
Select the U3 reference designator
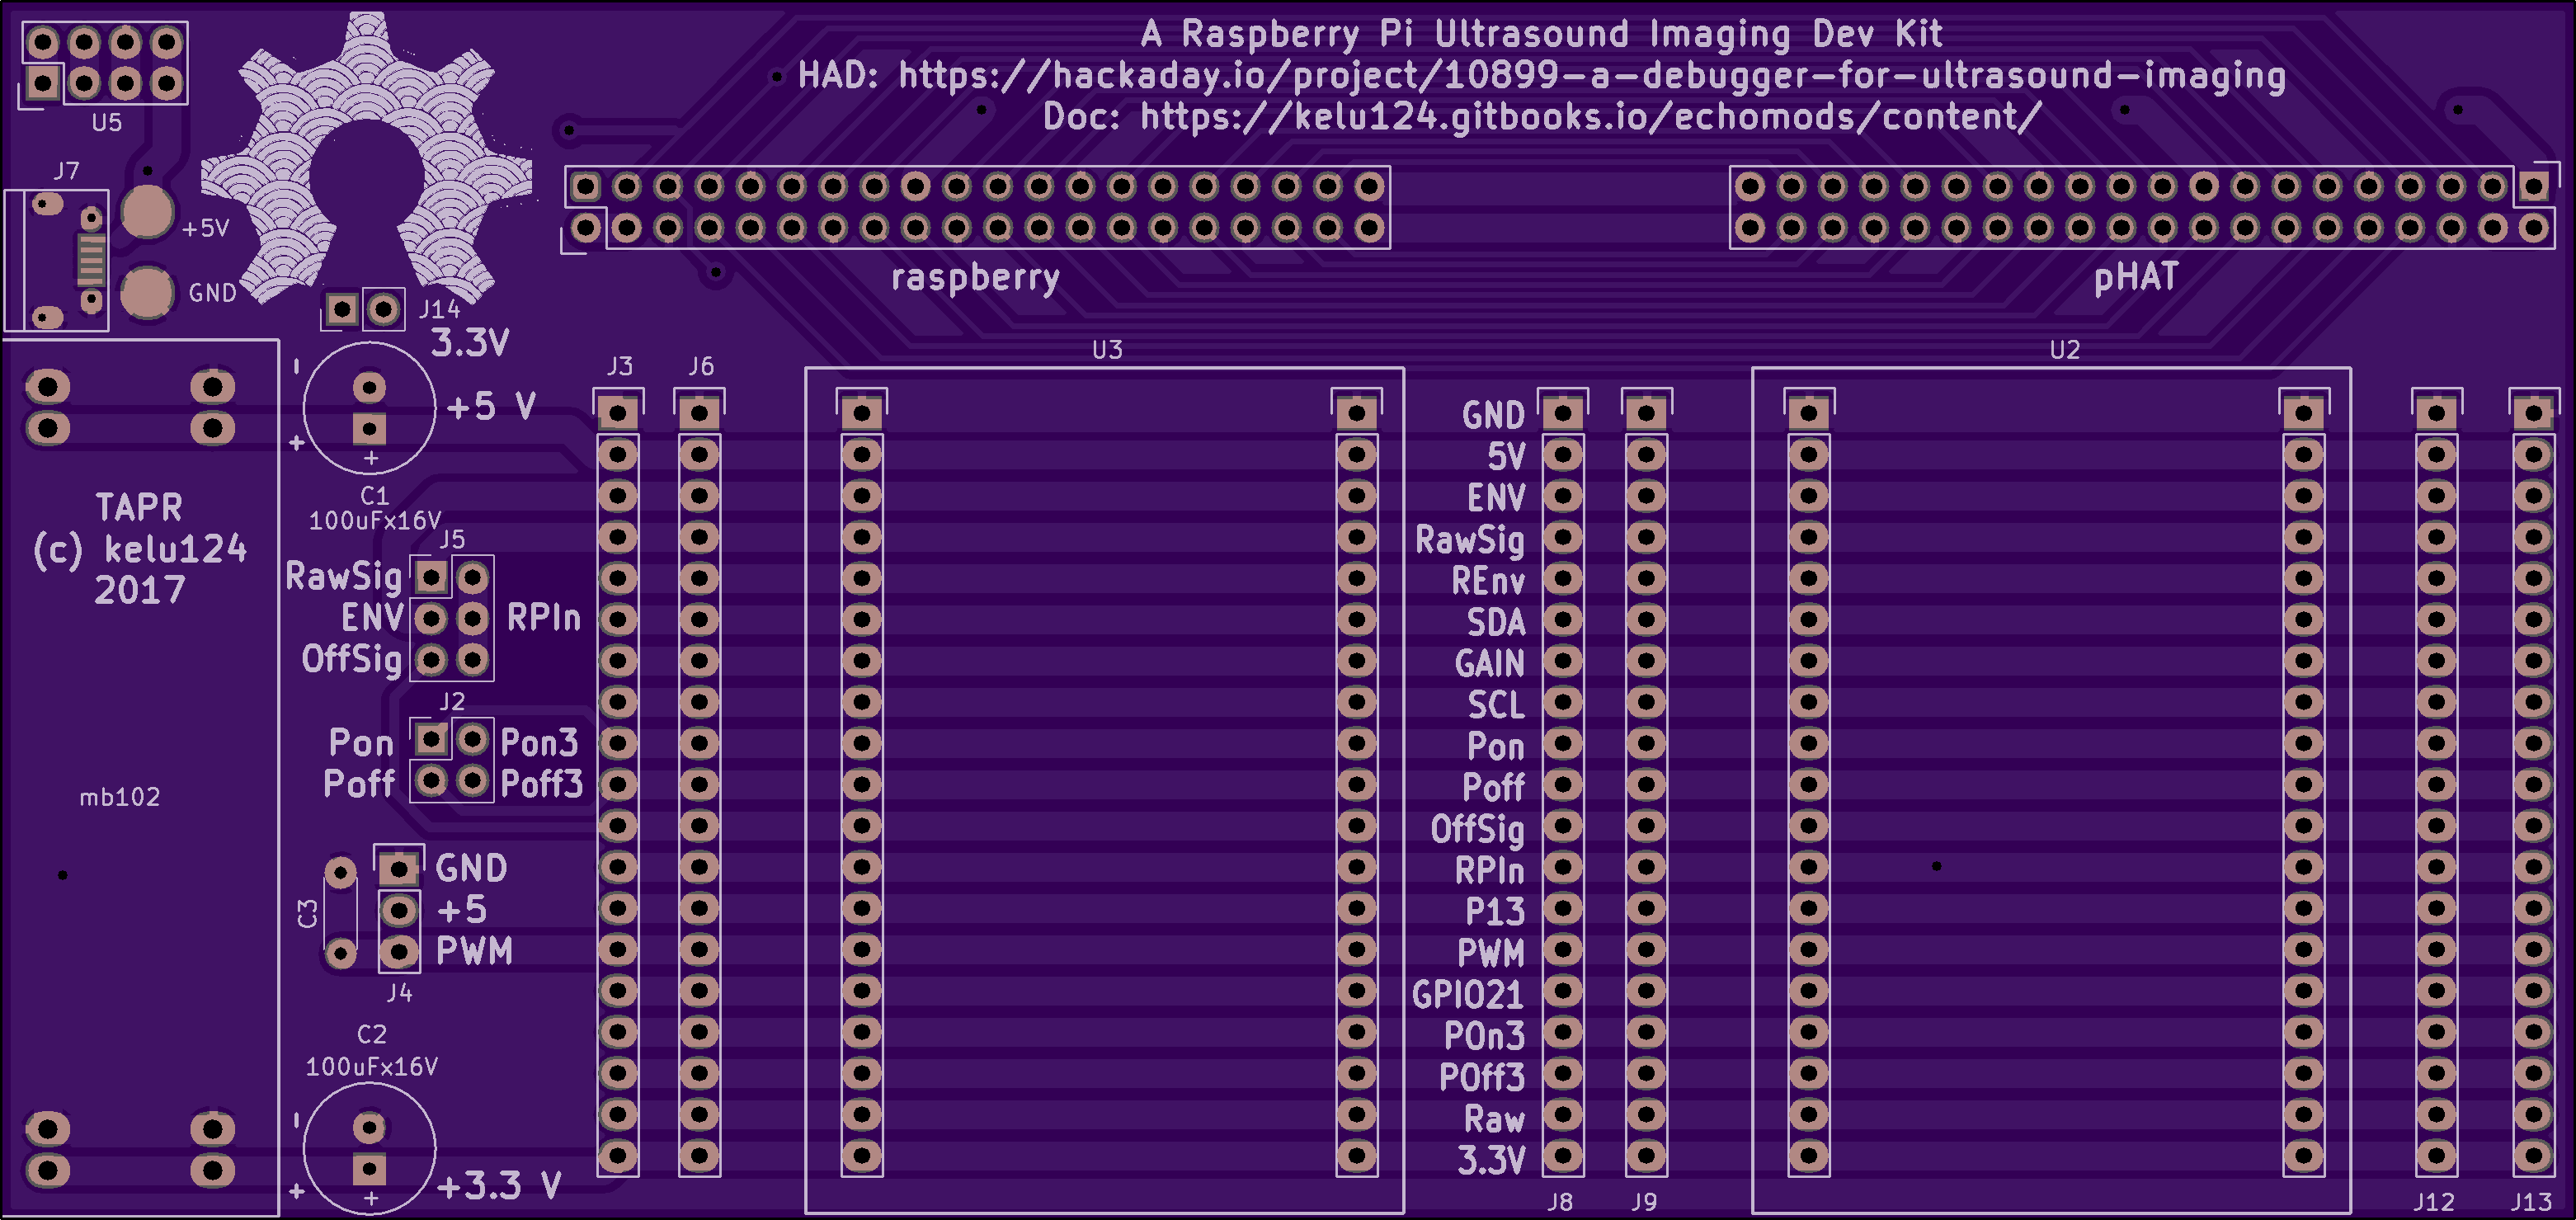click(x=1107, y=350)
